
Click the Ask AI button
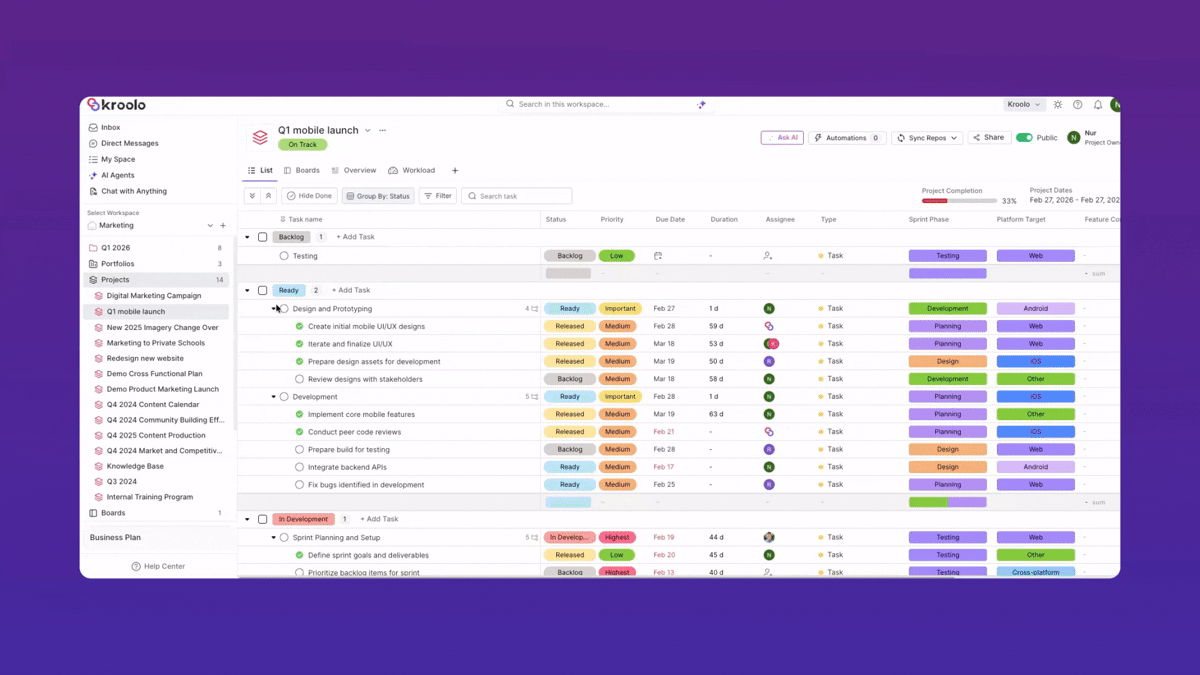click(781, 137)
